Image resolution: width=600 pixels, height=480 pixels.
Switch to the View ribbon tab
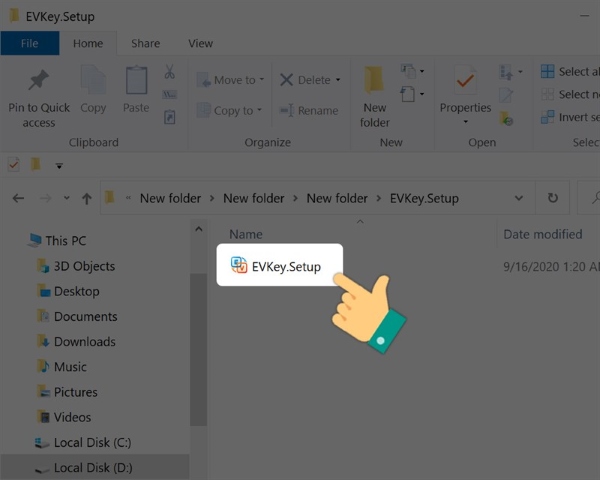[200, 43]
